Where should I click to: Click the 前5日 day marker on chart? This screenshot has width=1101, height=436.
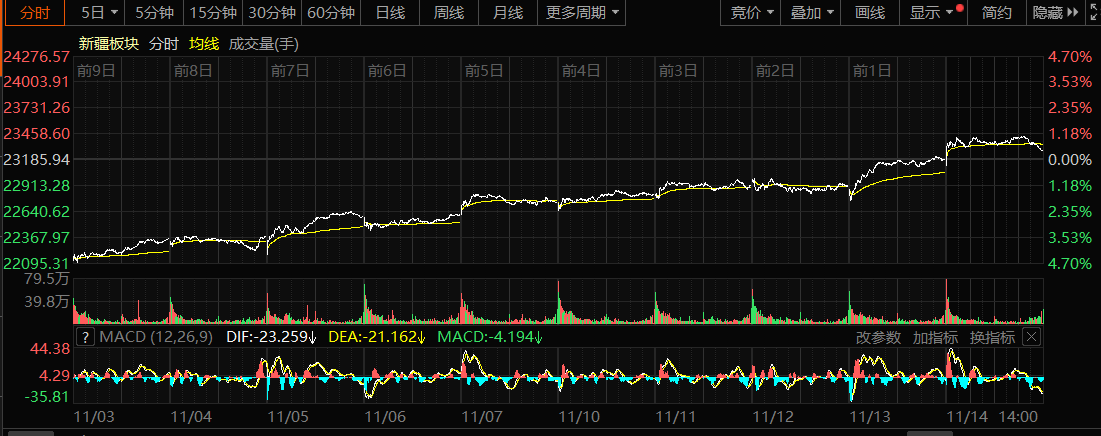(x=483, y=70)
